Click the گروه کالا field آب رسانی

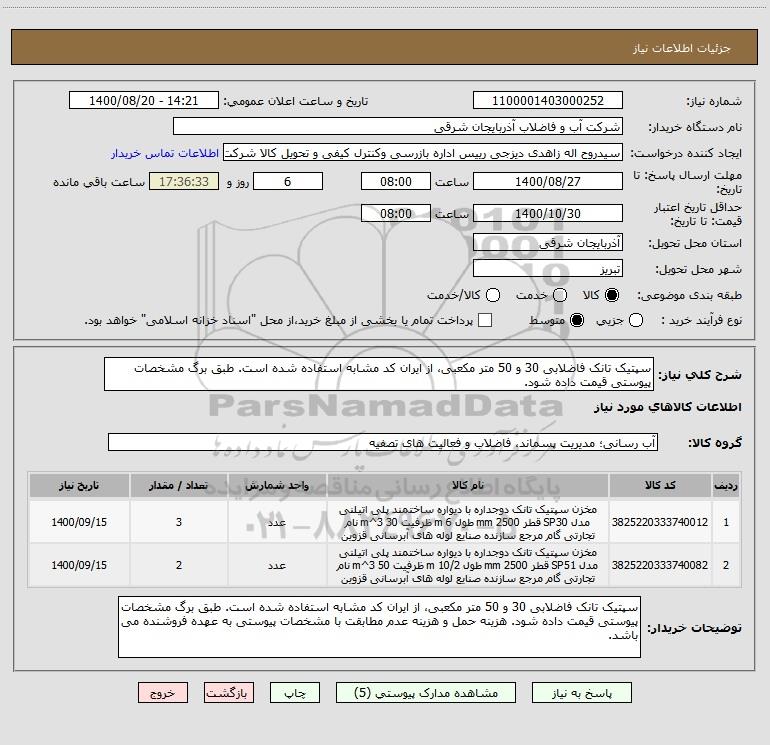tap(383, 442)
